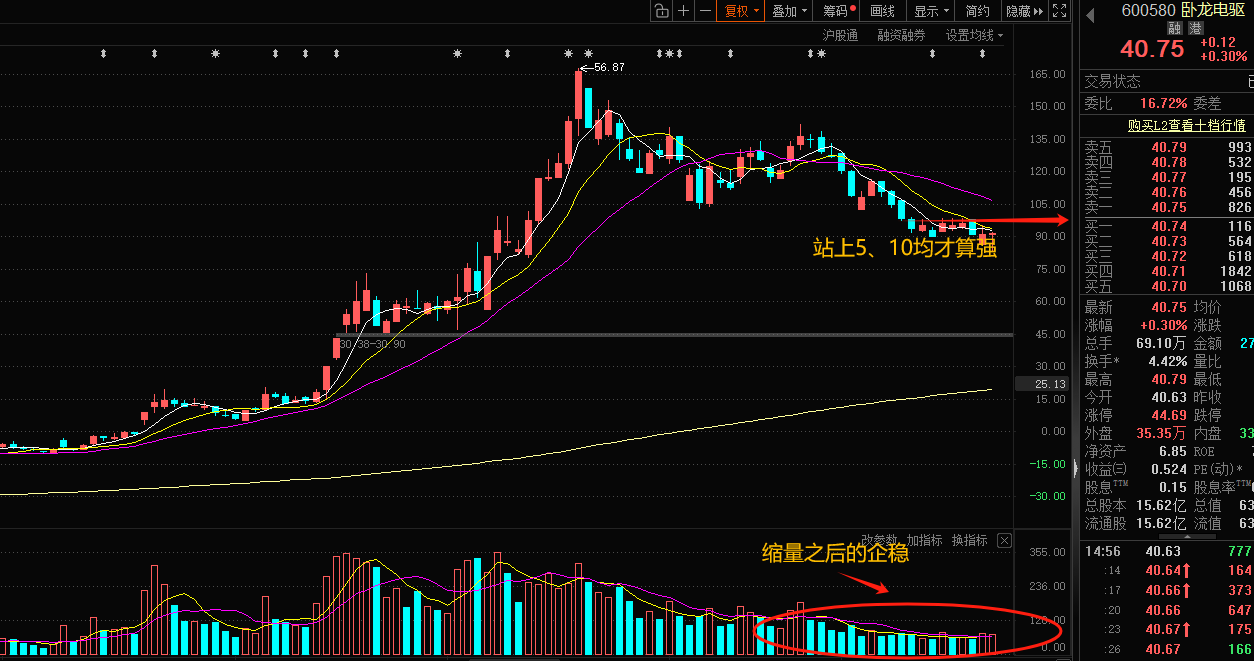Click 买一 price 40.74

pos(1169,227)
